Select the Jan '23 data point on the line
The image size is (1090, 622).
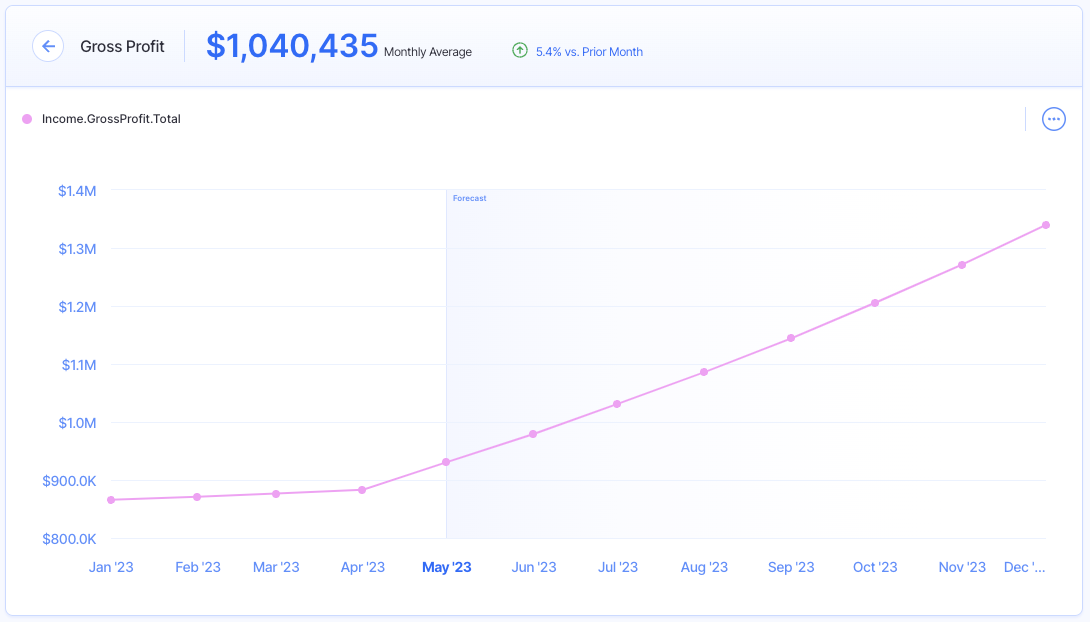[112, 499]
